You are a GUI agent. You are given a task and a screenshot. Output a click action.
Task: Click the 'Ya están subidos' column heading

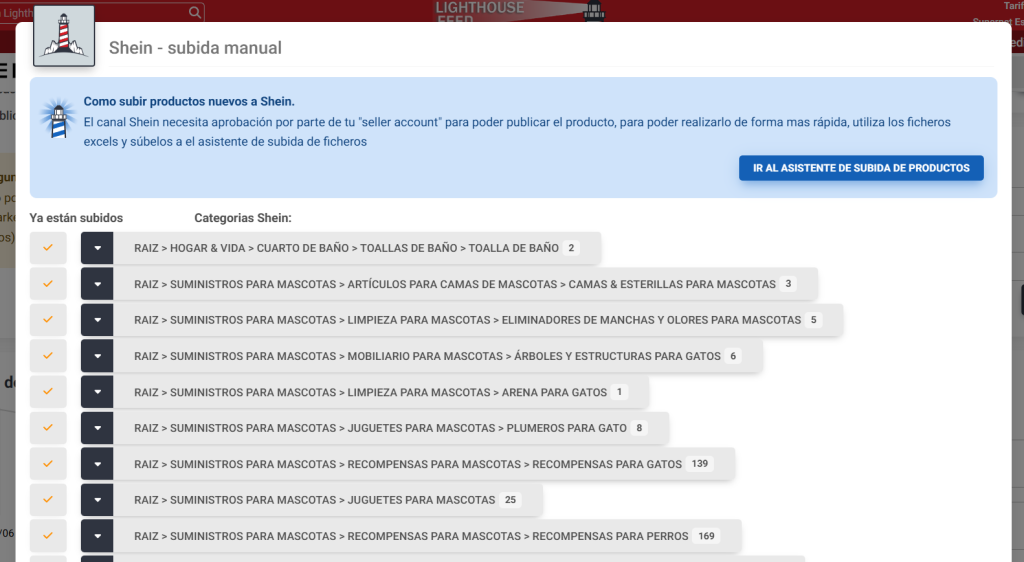(76, 218)
